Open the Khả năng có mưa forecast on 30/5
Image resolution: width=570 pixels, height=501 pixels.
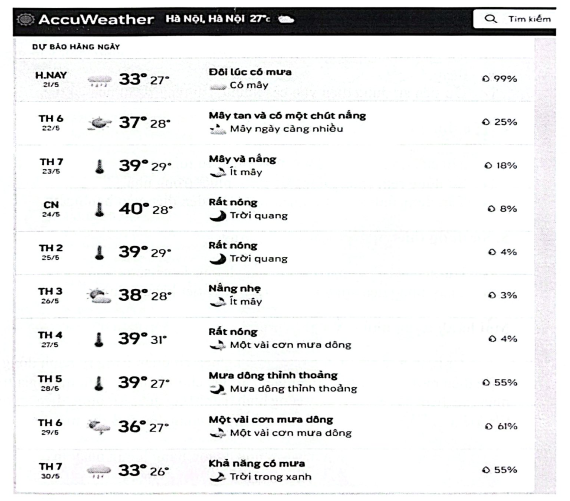pos(257,464)
